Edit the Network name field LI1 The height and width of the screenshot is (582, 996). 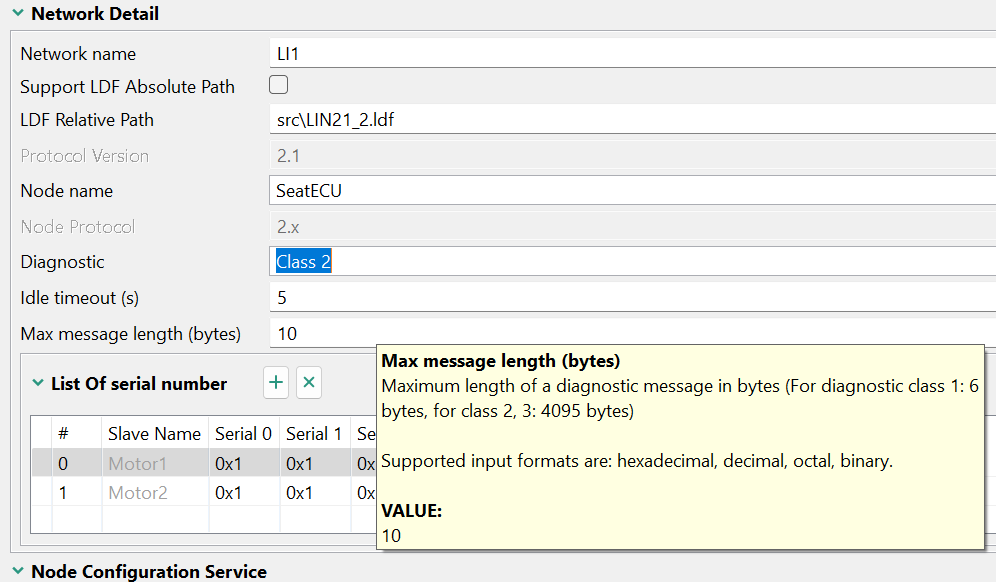point(633,53)
